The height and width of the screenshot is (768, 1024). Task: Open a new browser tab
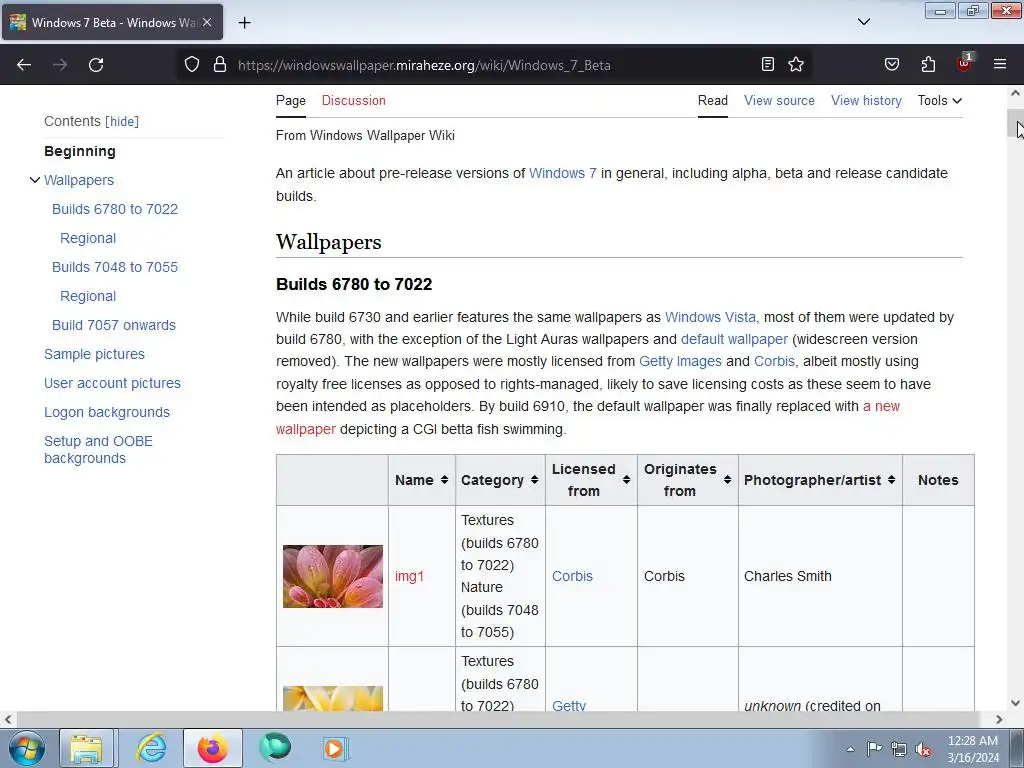[x=244, y=23]
